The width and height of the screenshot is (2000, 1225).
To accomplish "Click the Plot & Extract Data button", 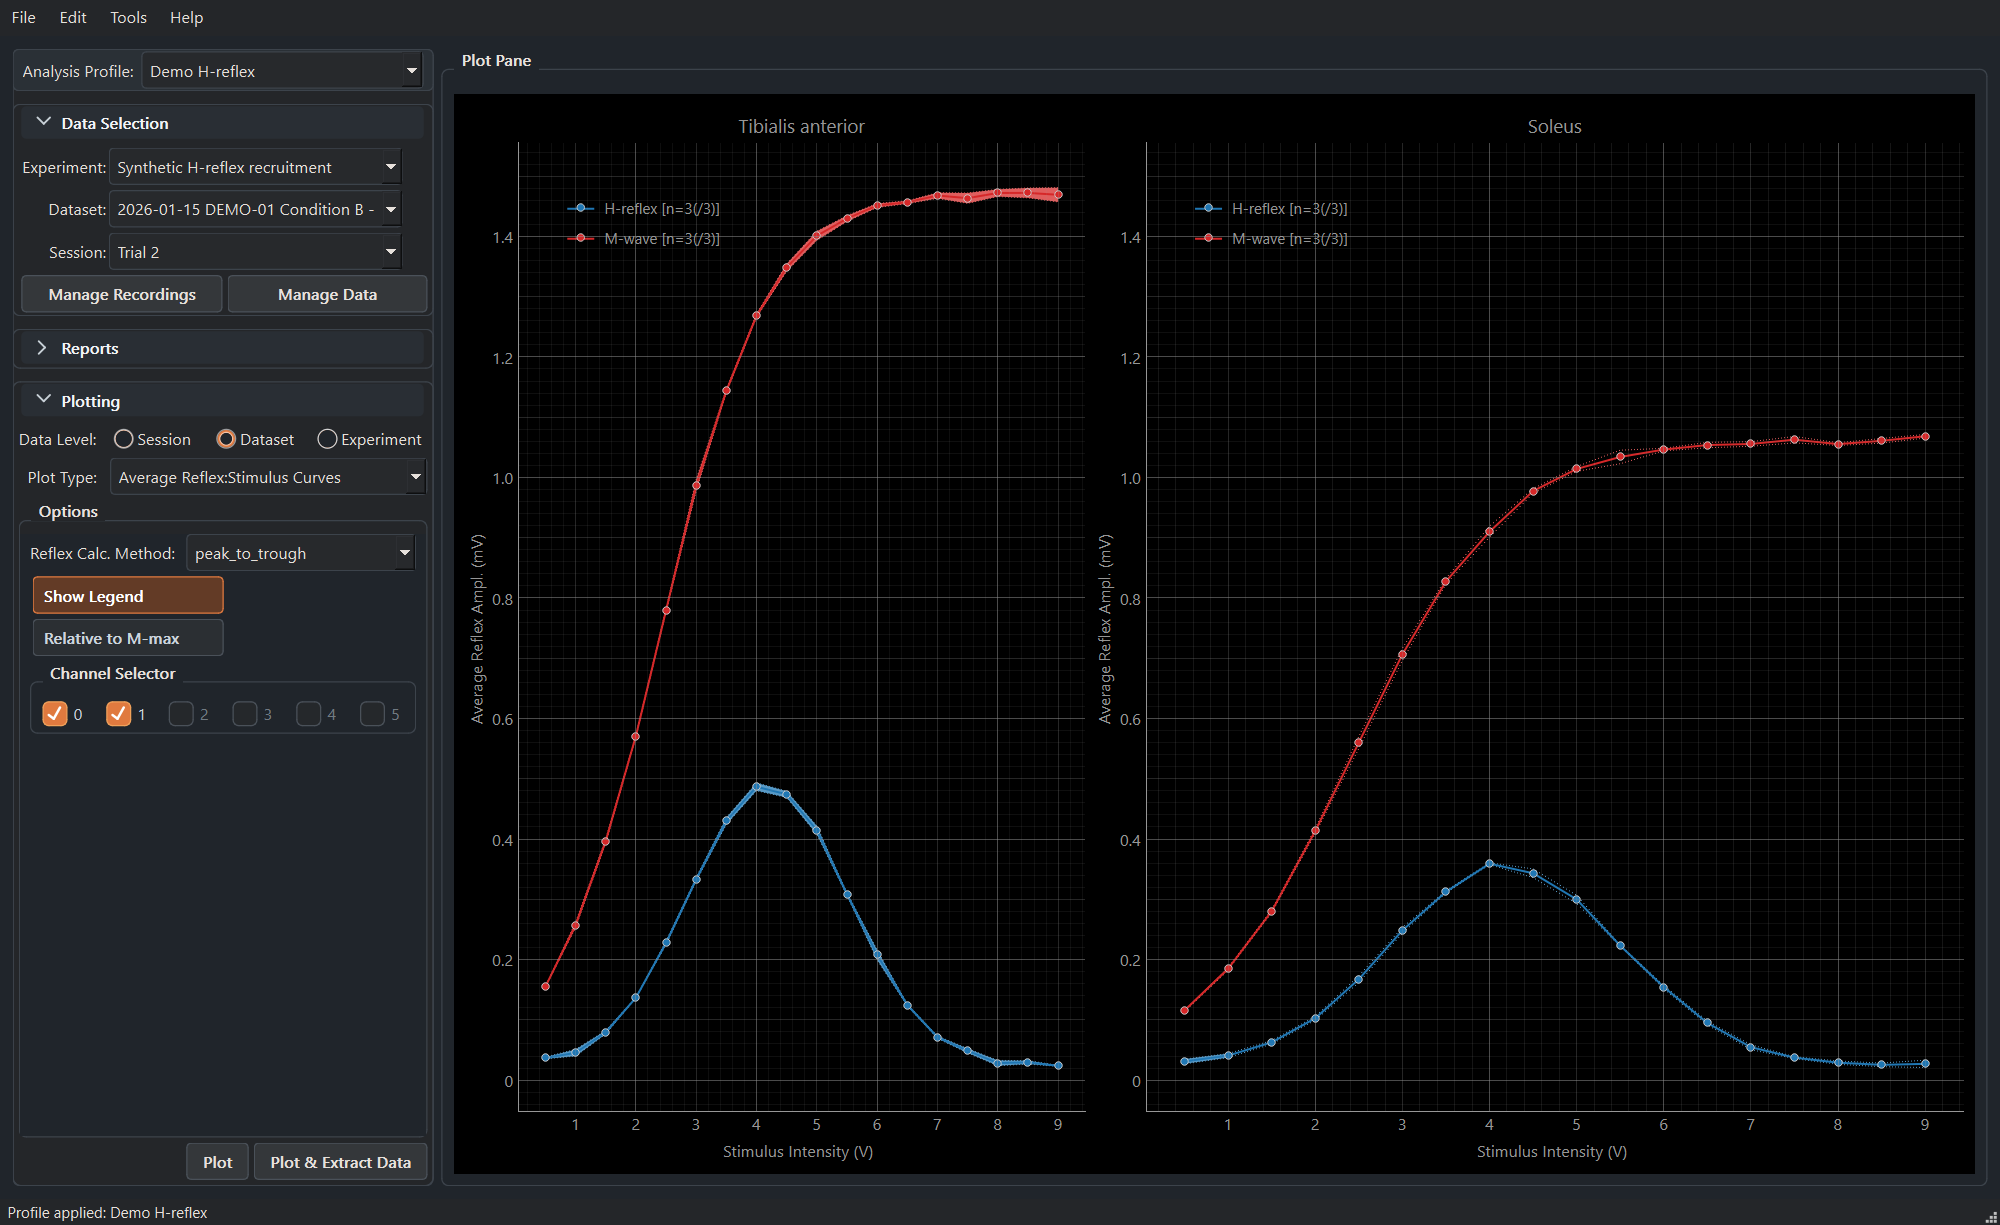I will [x=340, y=1162].
